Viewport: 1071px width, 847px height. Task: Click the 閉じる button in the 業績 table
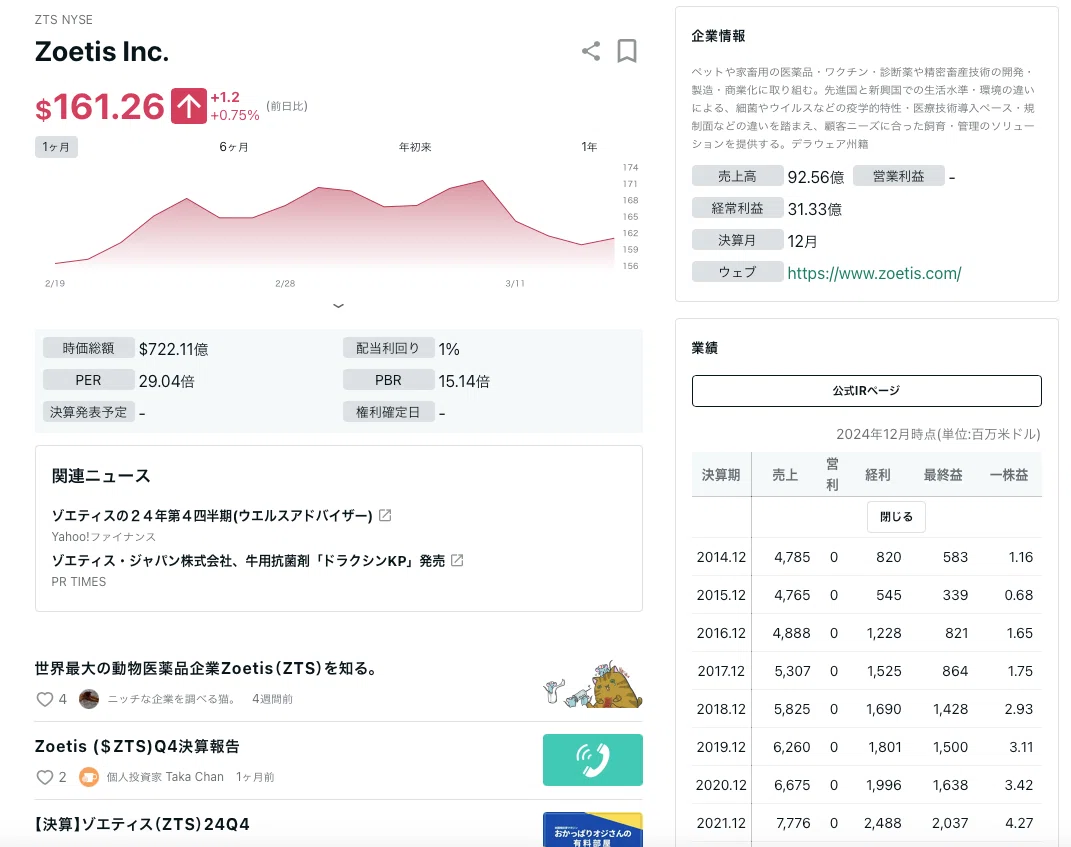coord(896,517)
